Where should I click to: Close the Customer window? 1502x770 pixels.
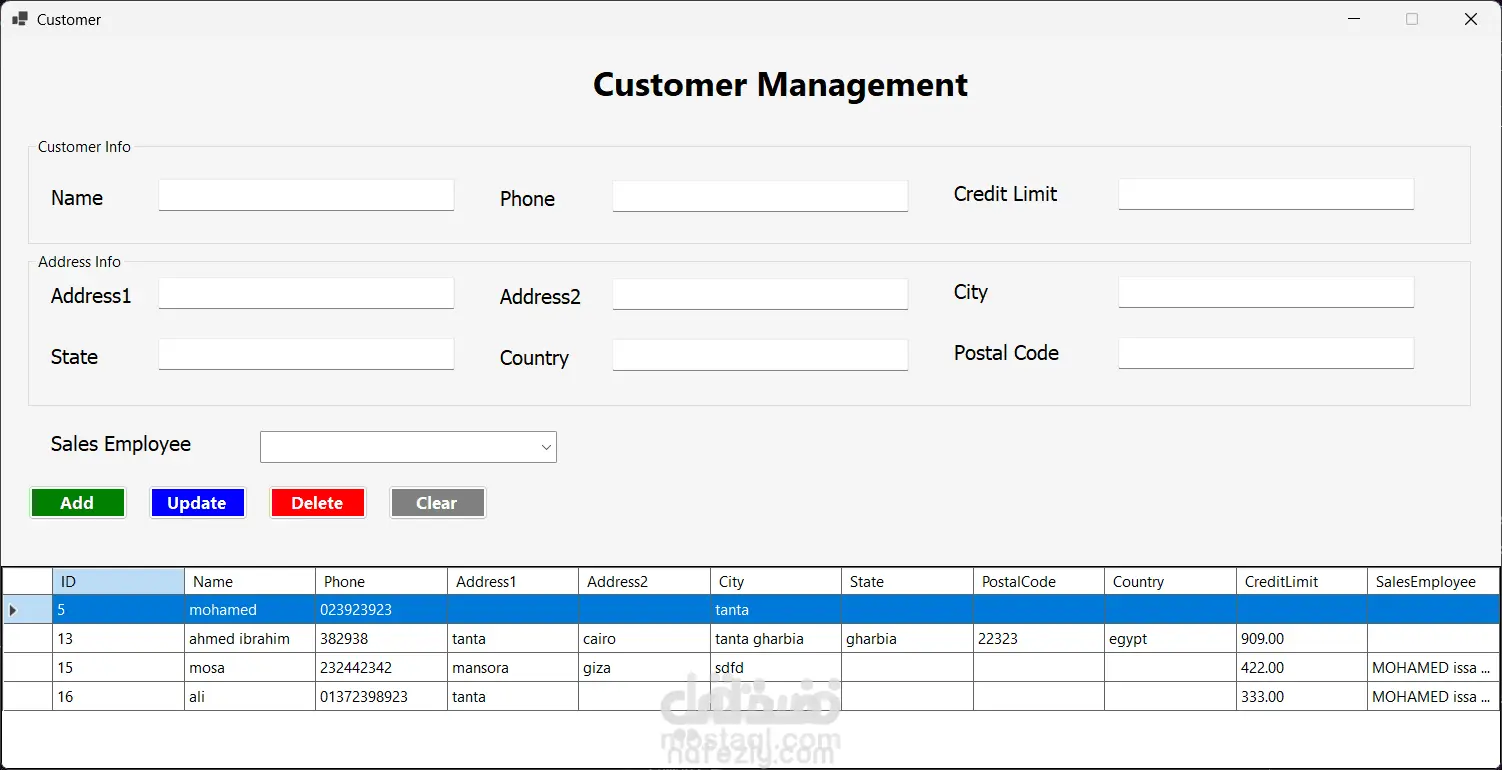[x=1471, y=19]
